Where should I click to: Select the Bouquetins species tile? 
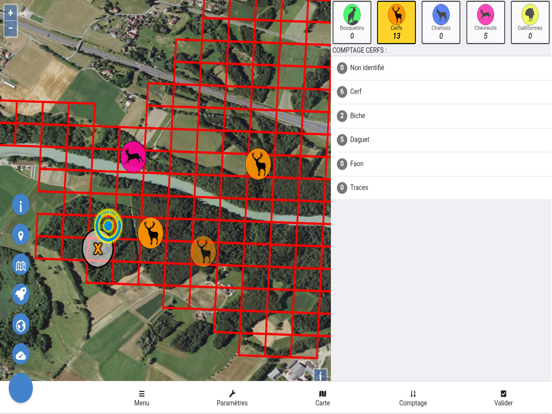pos(352,23)
